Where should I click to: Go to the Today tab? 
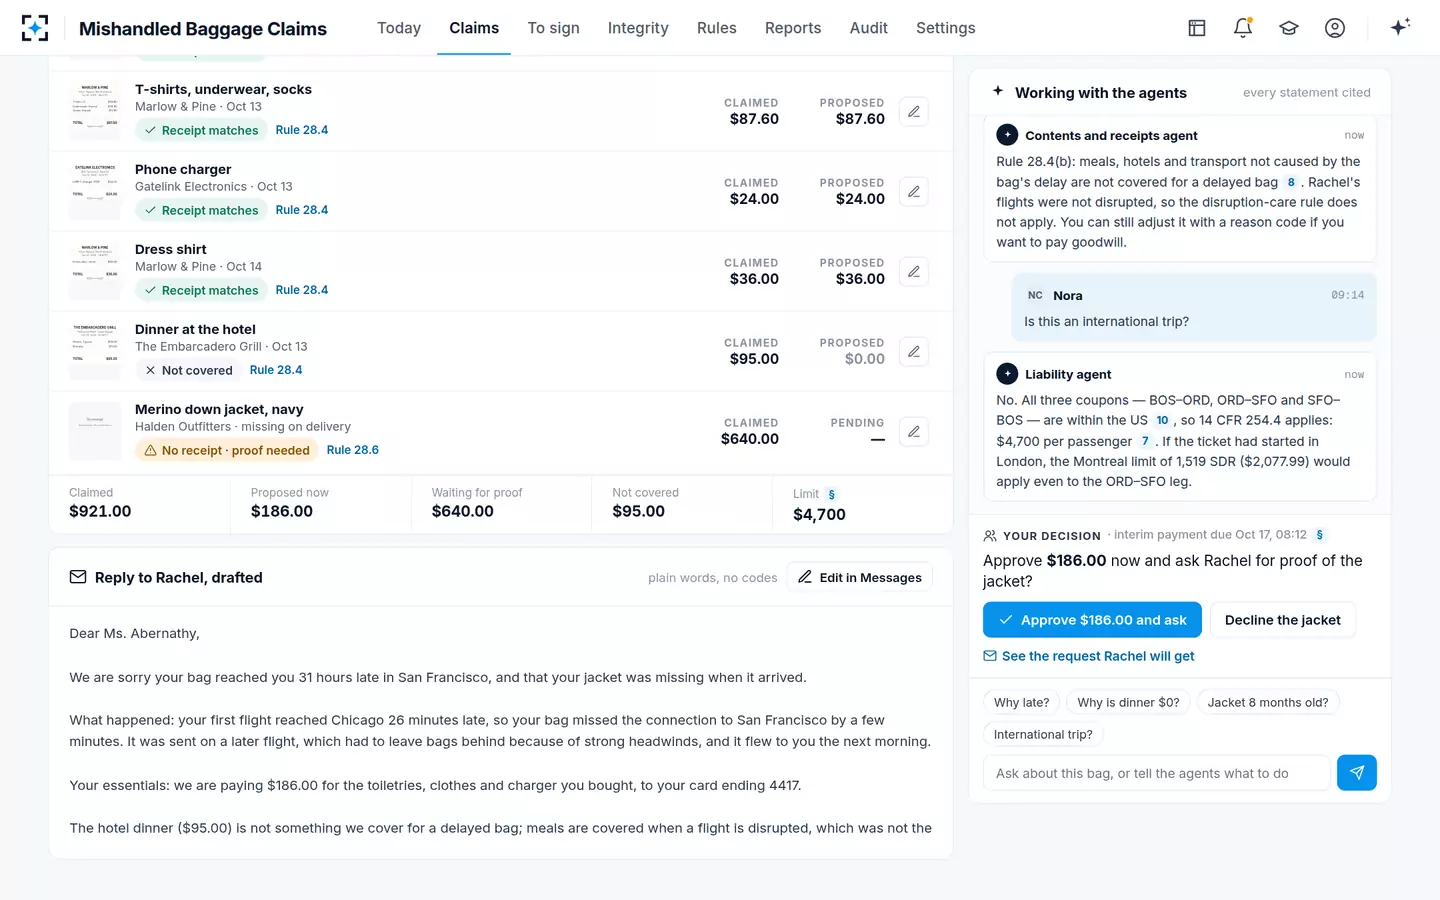click(x=399, y=28)
